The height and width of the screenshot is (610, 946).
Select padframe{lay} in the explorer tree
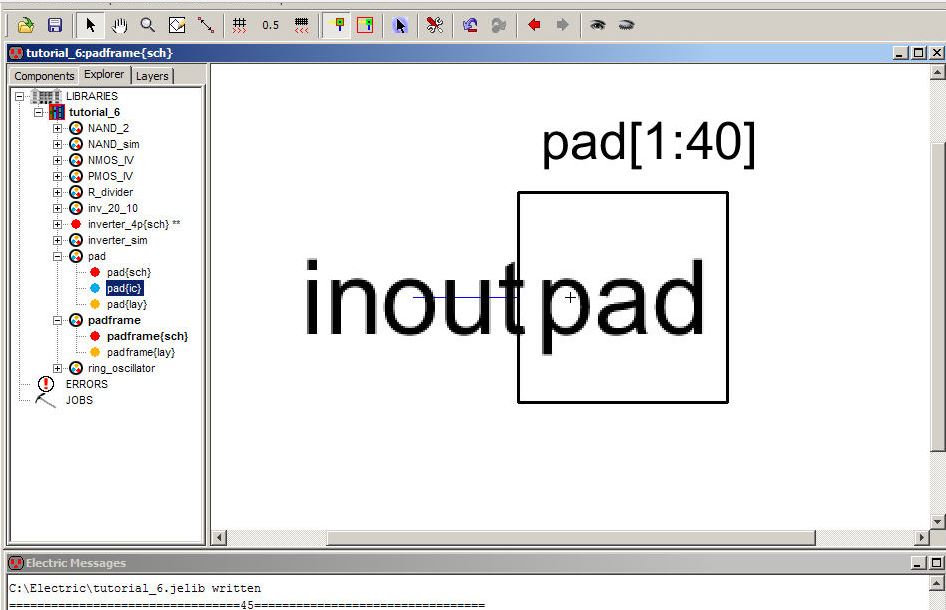[140, 352]
